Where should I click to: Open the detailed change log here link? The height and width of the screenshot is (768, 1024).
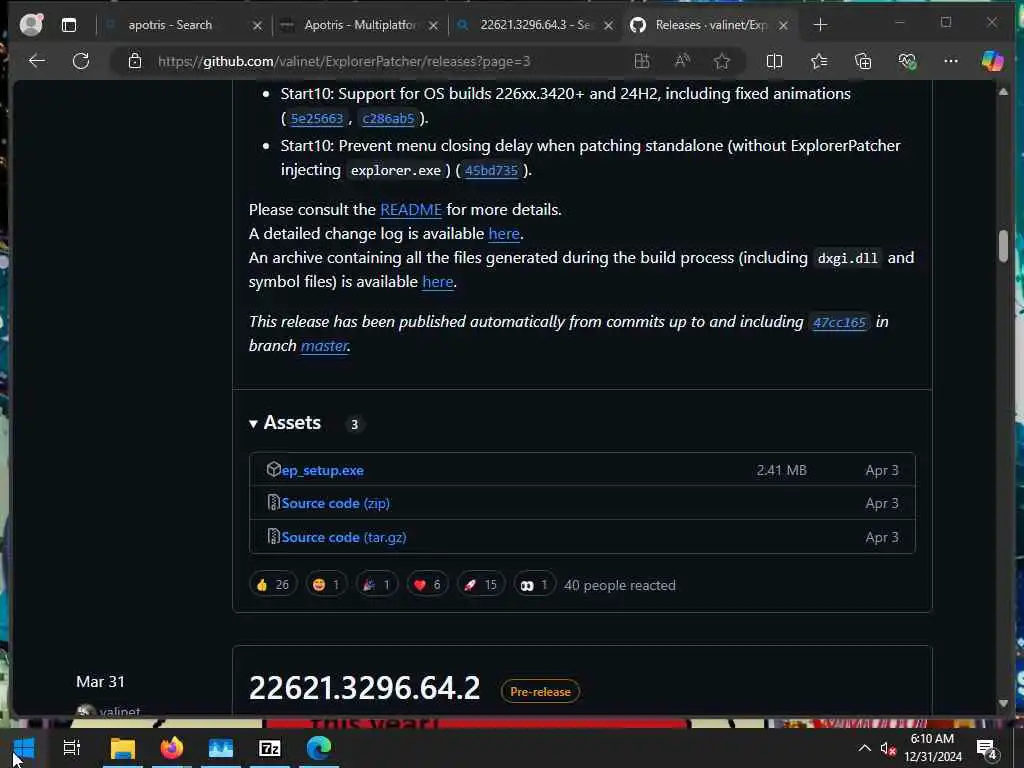point(504,234)
